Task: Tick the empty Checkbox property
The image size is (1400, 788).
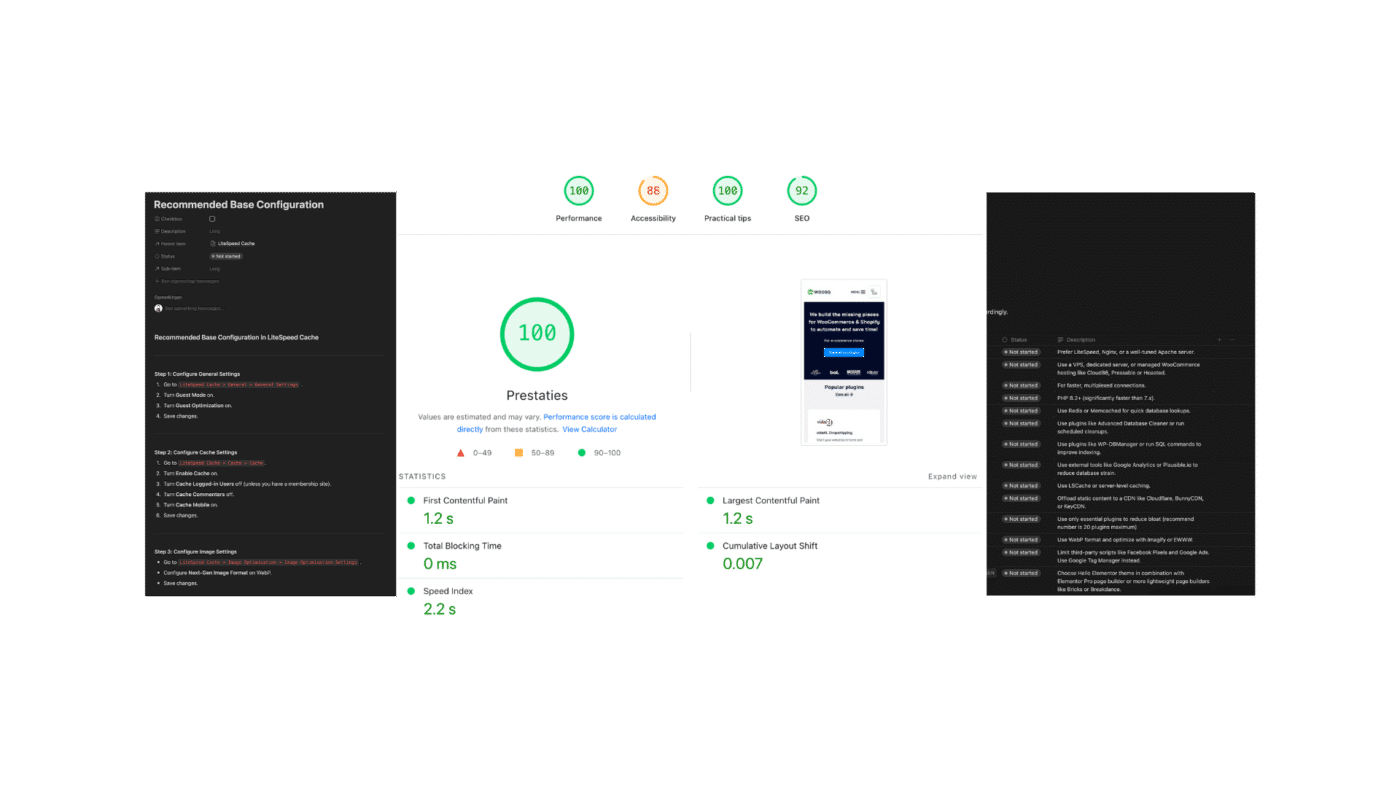Action: 212,219
